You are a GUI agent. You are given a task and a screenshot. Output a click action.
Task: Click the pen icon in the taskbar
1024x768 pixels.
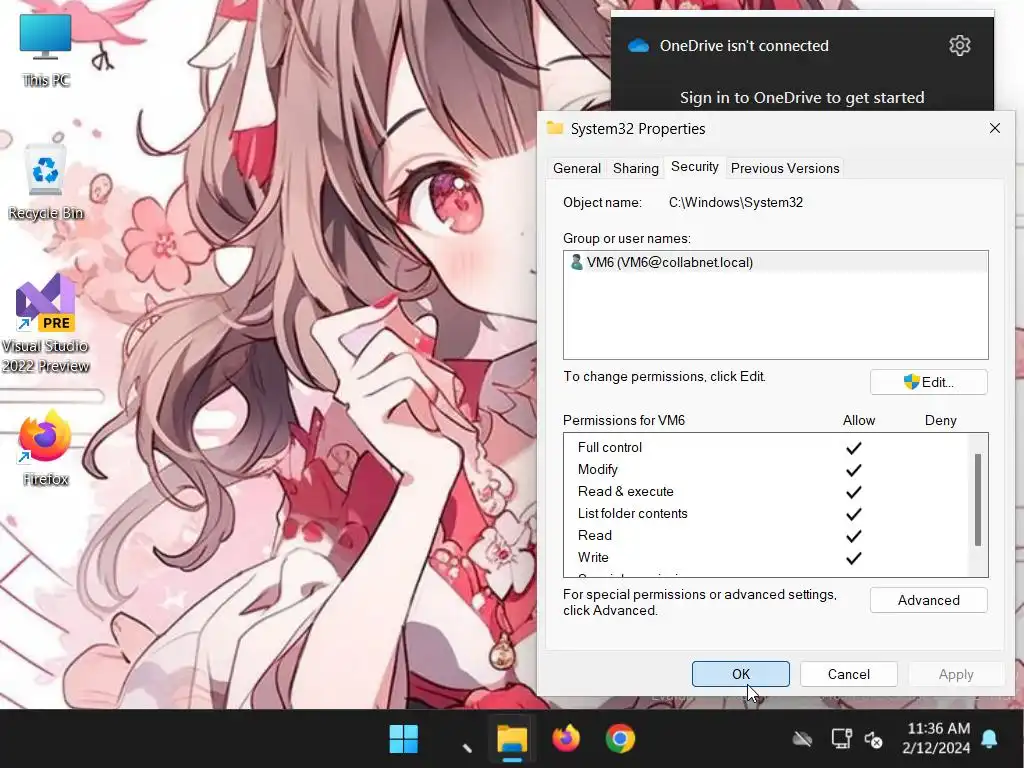point(466,746)
